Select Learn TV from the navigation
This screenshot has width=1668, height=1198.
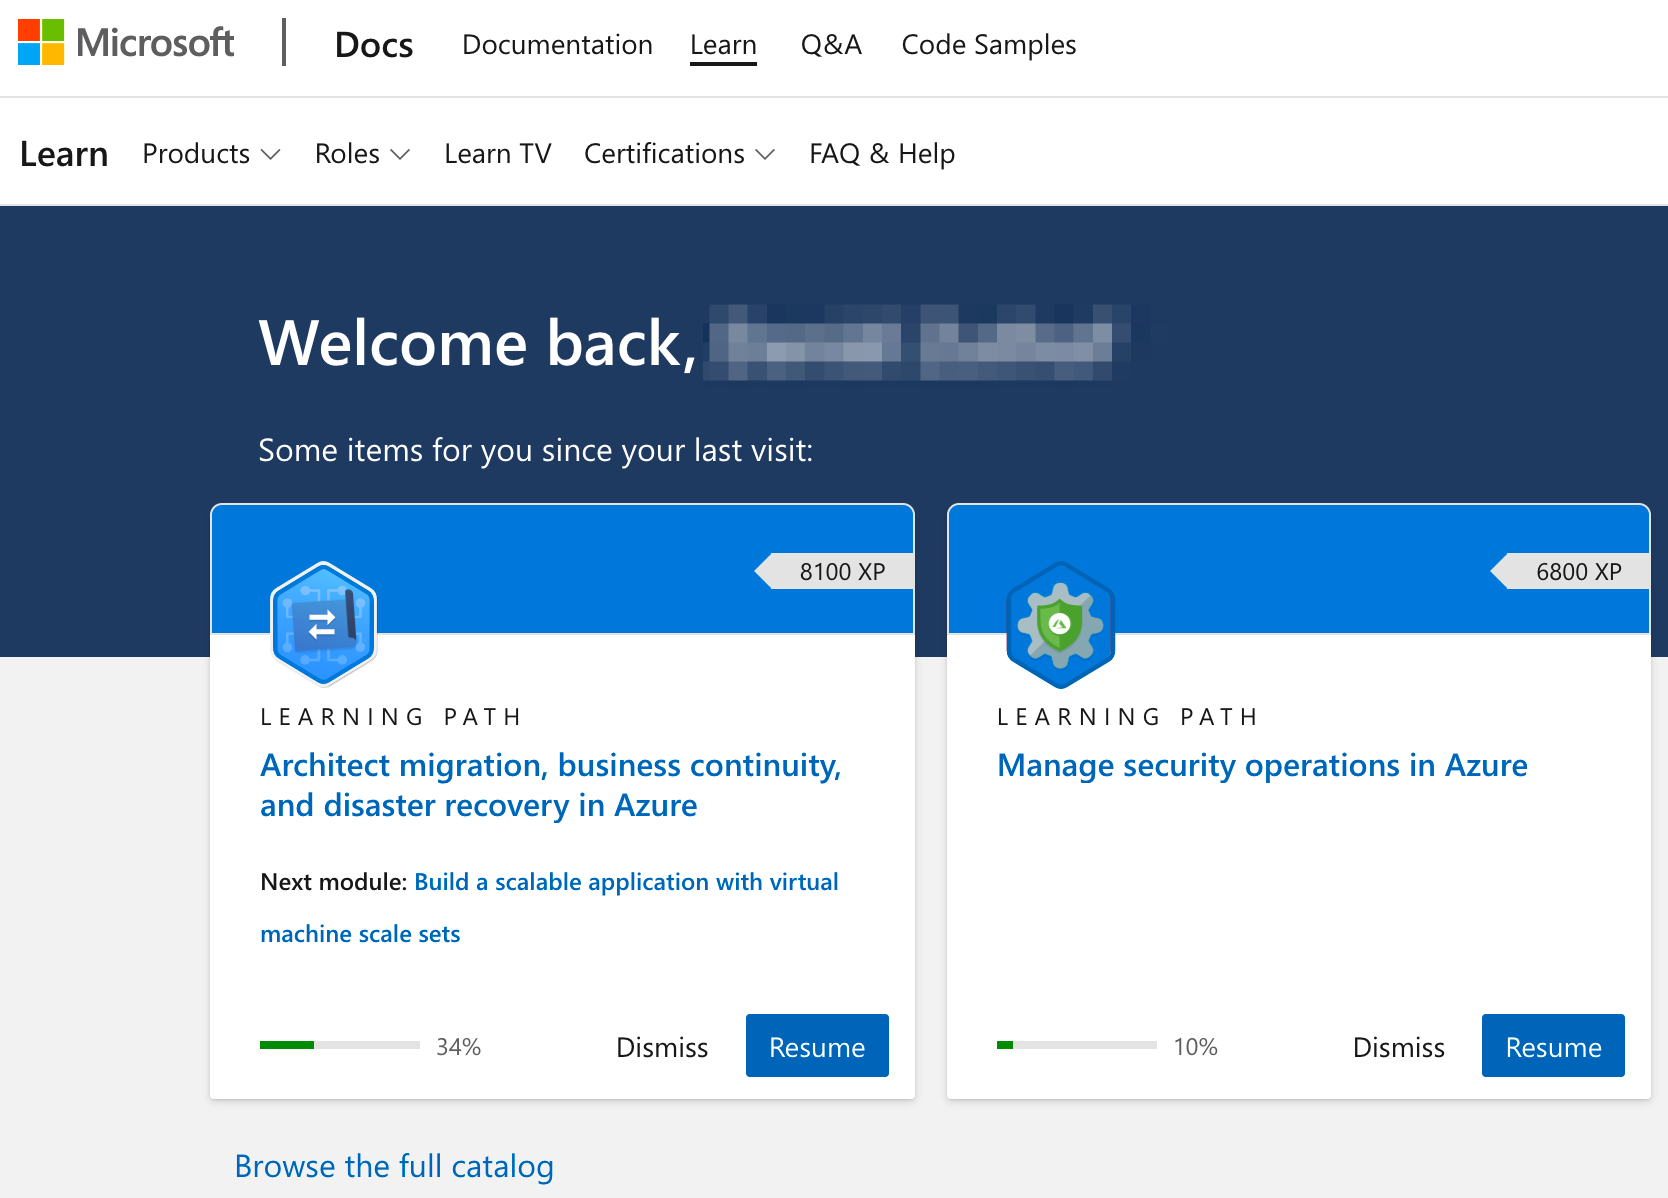tap(497, 154)
